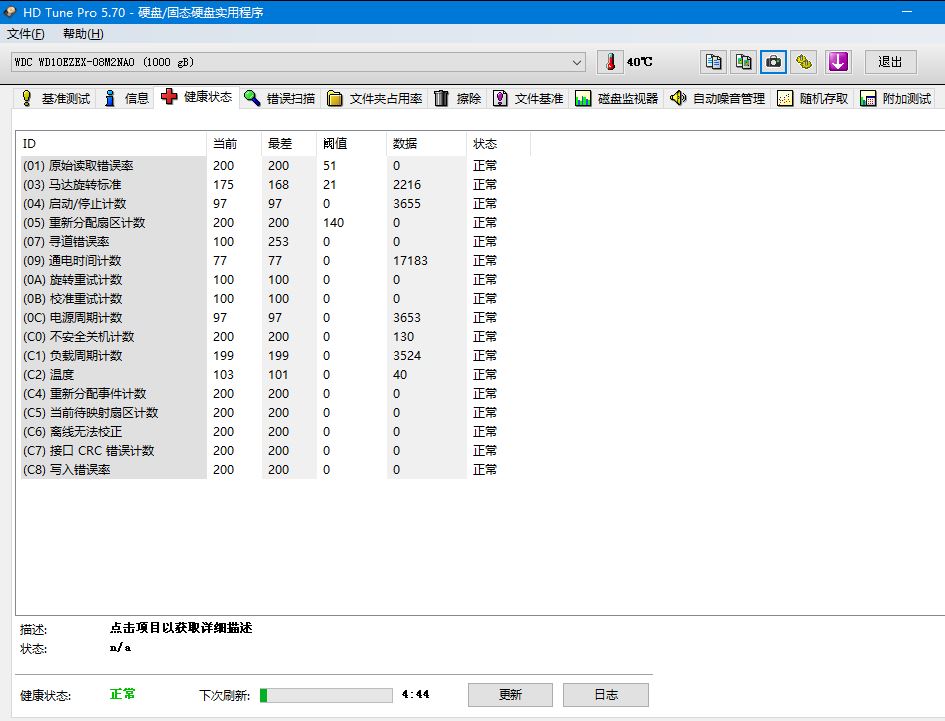Click the 更新 button

coord(510,694)
